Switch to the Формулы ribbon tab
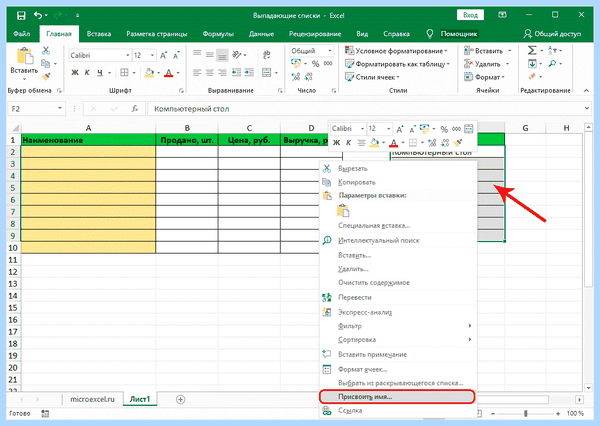 coord(218,34)
